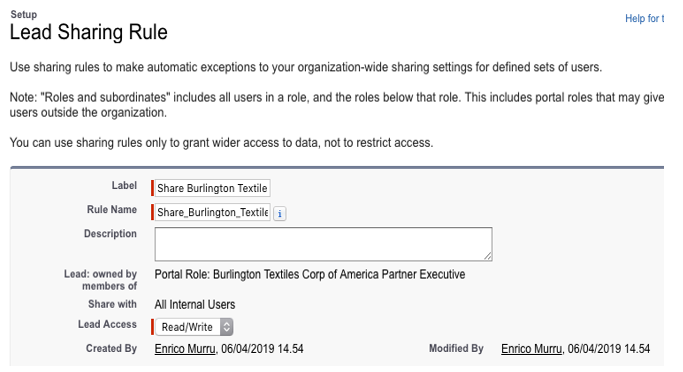Click into the Rule Name input field
This screenshot has width=683, height=372.
point(213,212)
